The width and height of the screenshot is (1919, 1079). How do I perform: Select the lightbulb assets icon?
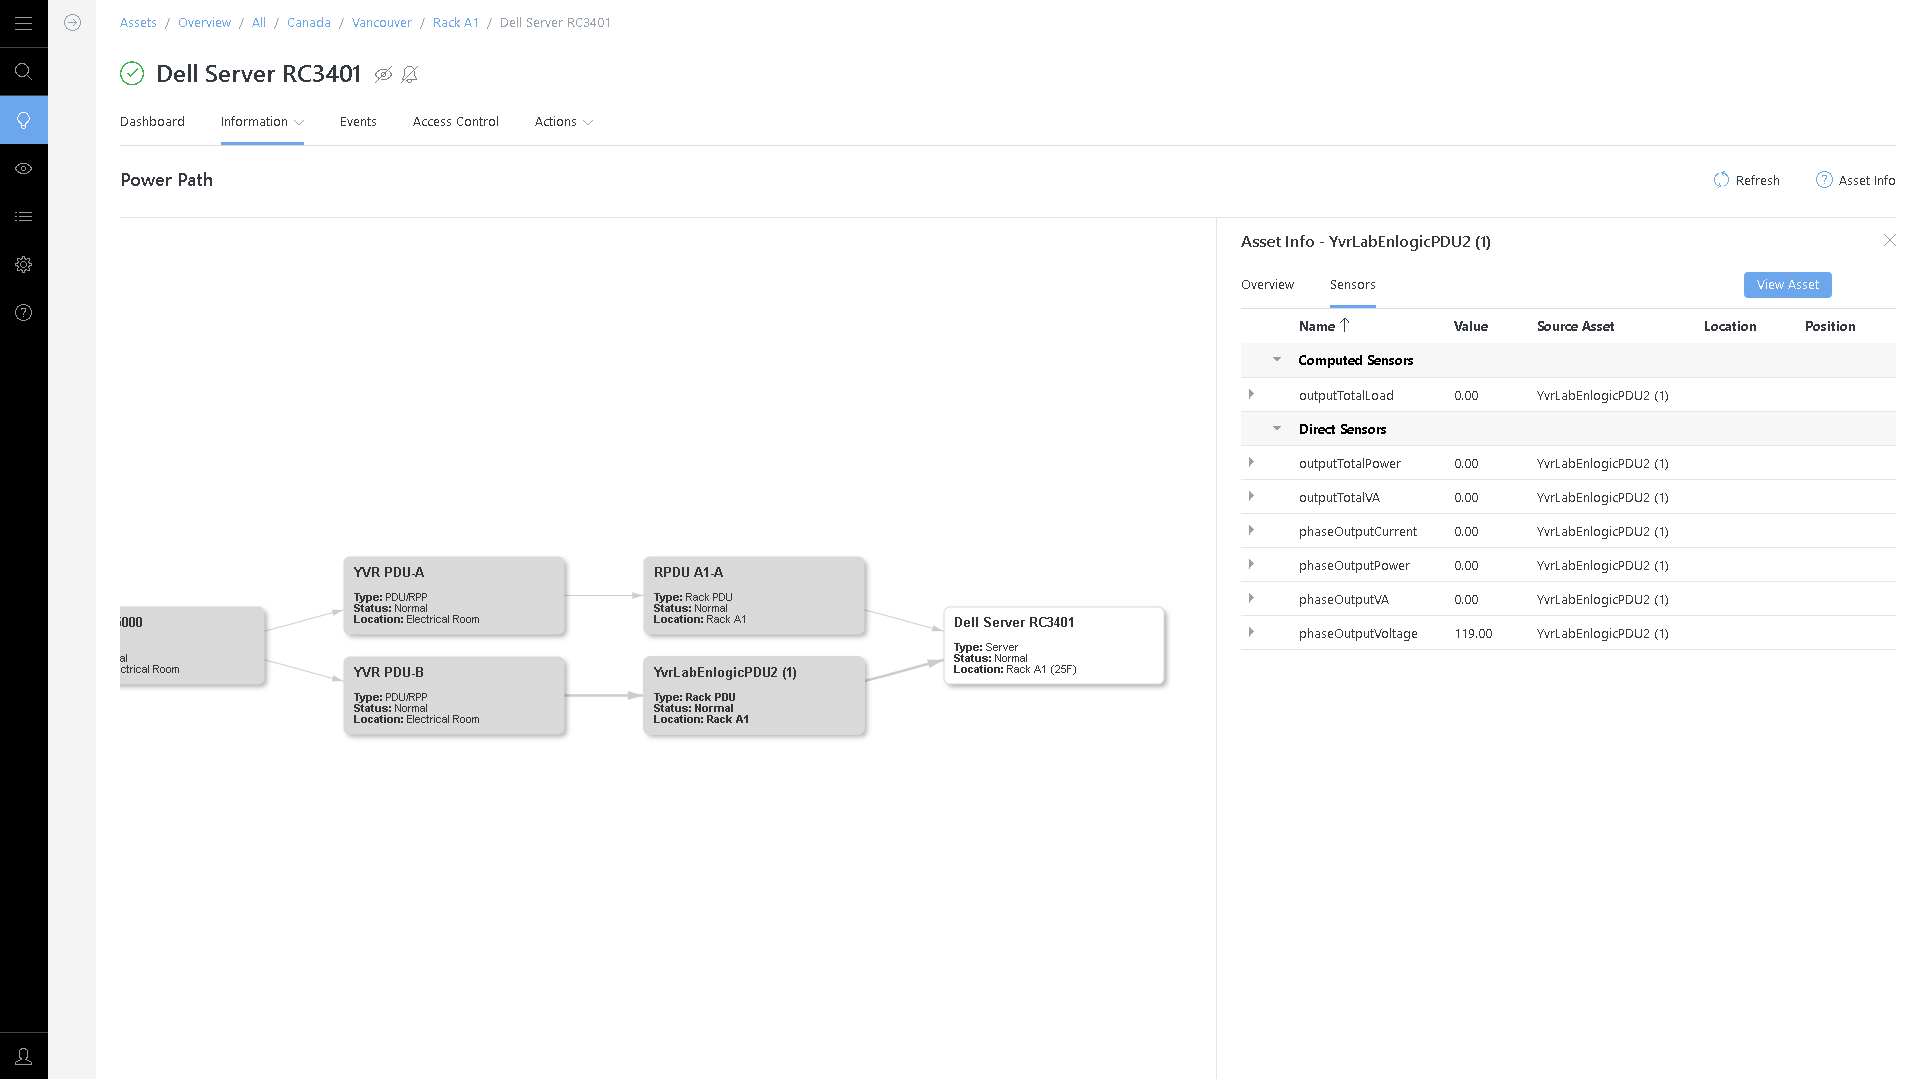click(23, 120)
